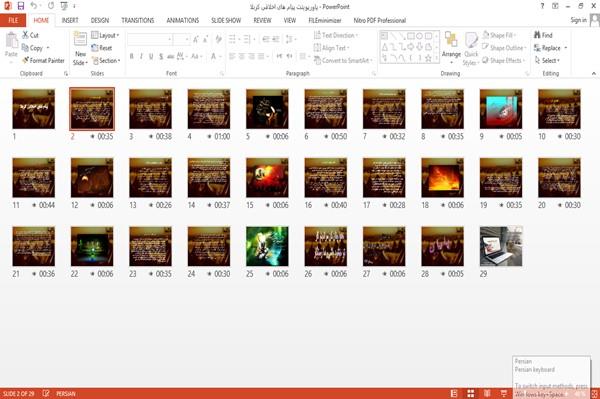Switch to the DESIGN tab
Image resolution: width=600 pixels, height=399 pixels.
tap(100, 20)
